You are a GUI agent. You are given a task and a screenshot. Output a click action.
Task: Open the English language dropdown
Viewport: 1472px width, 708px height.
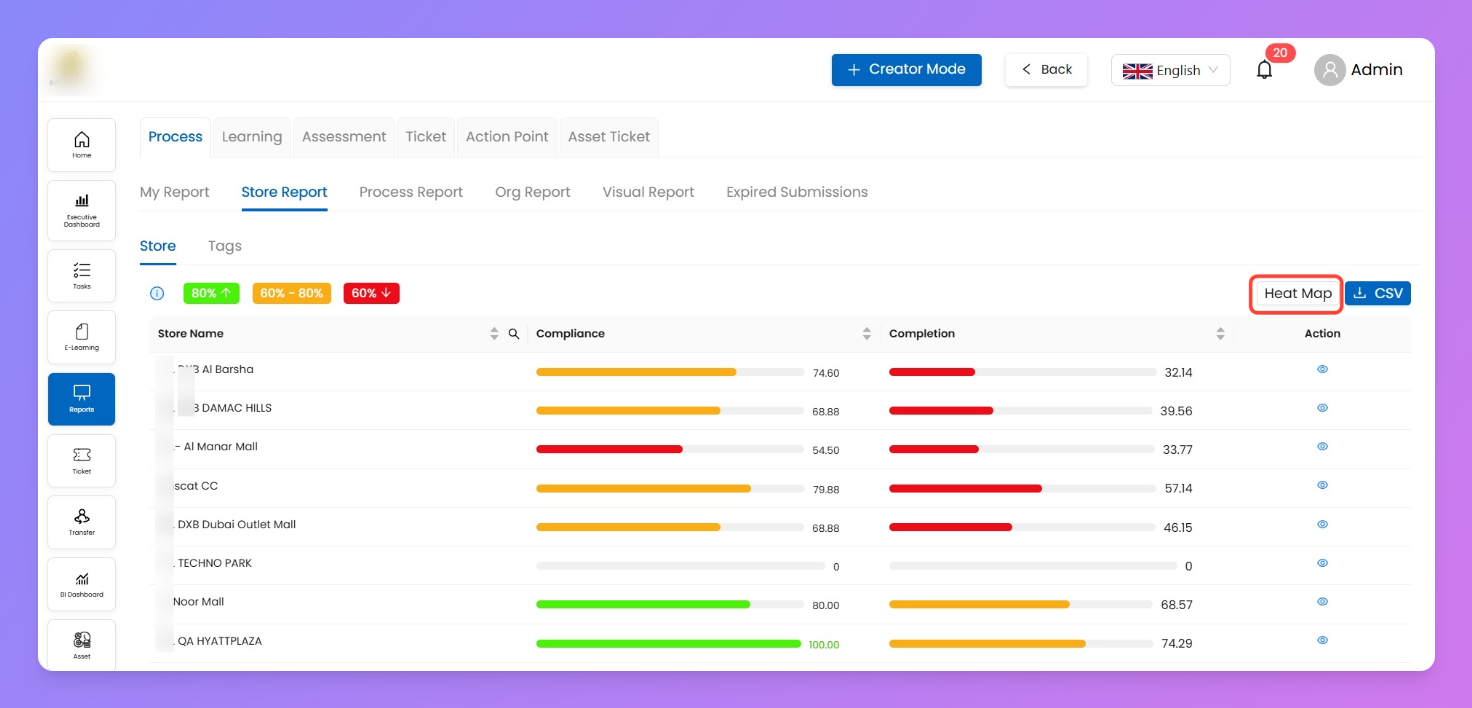click(x=1170, y=70)
